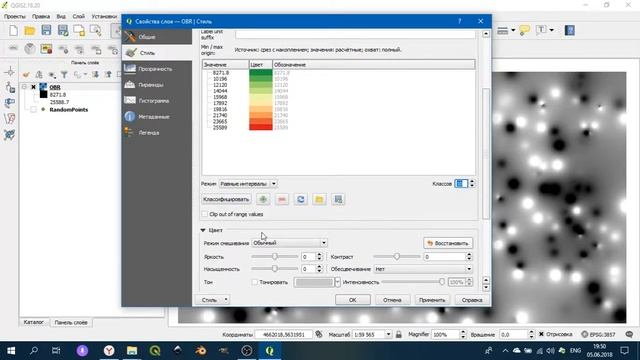Open the Projects menu
This screenshot has height=360, width=640.
[x=15, y=16]
